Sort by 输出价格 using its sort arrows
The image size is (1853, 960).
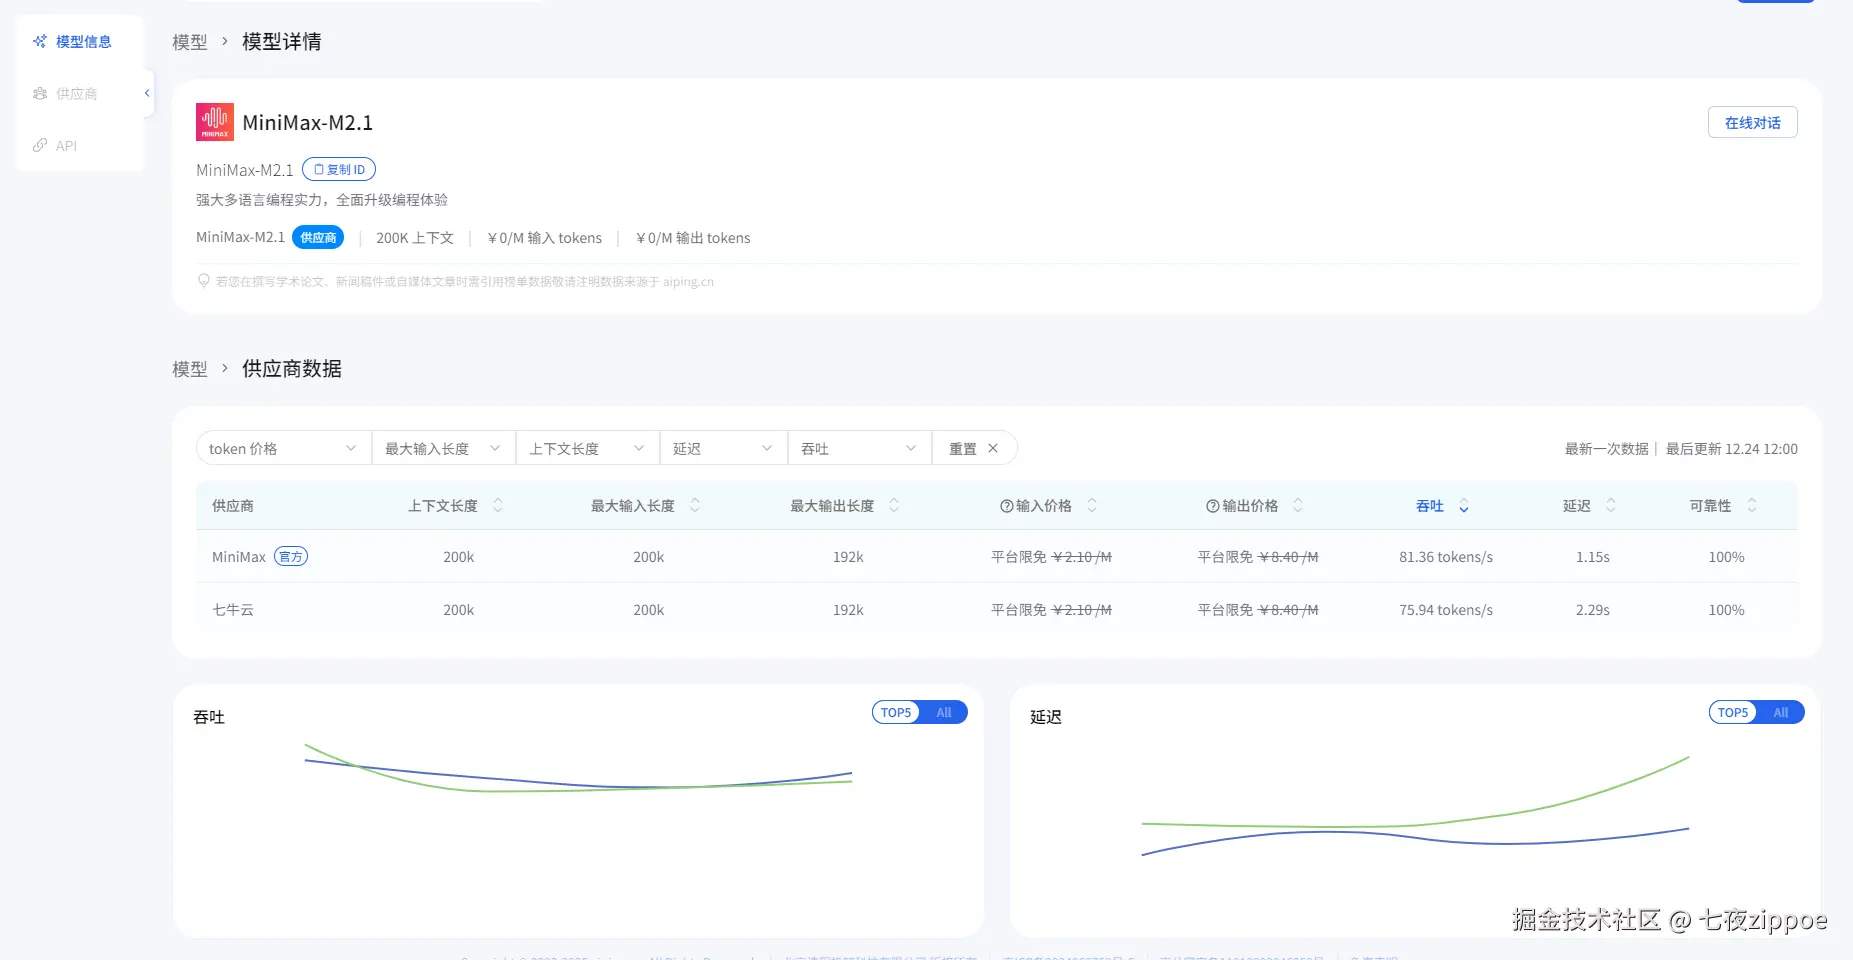pyautogui.click(x=1298, y=506)
